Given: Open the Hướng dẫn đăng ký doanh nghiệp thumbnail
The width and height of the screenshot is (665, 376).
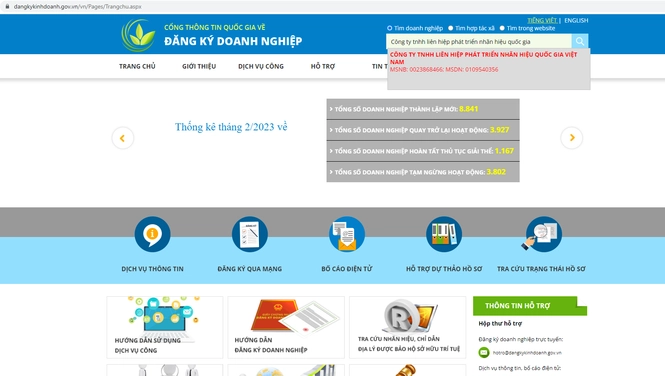Looking at the screenshot, I should pos(286,327).
